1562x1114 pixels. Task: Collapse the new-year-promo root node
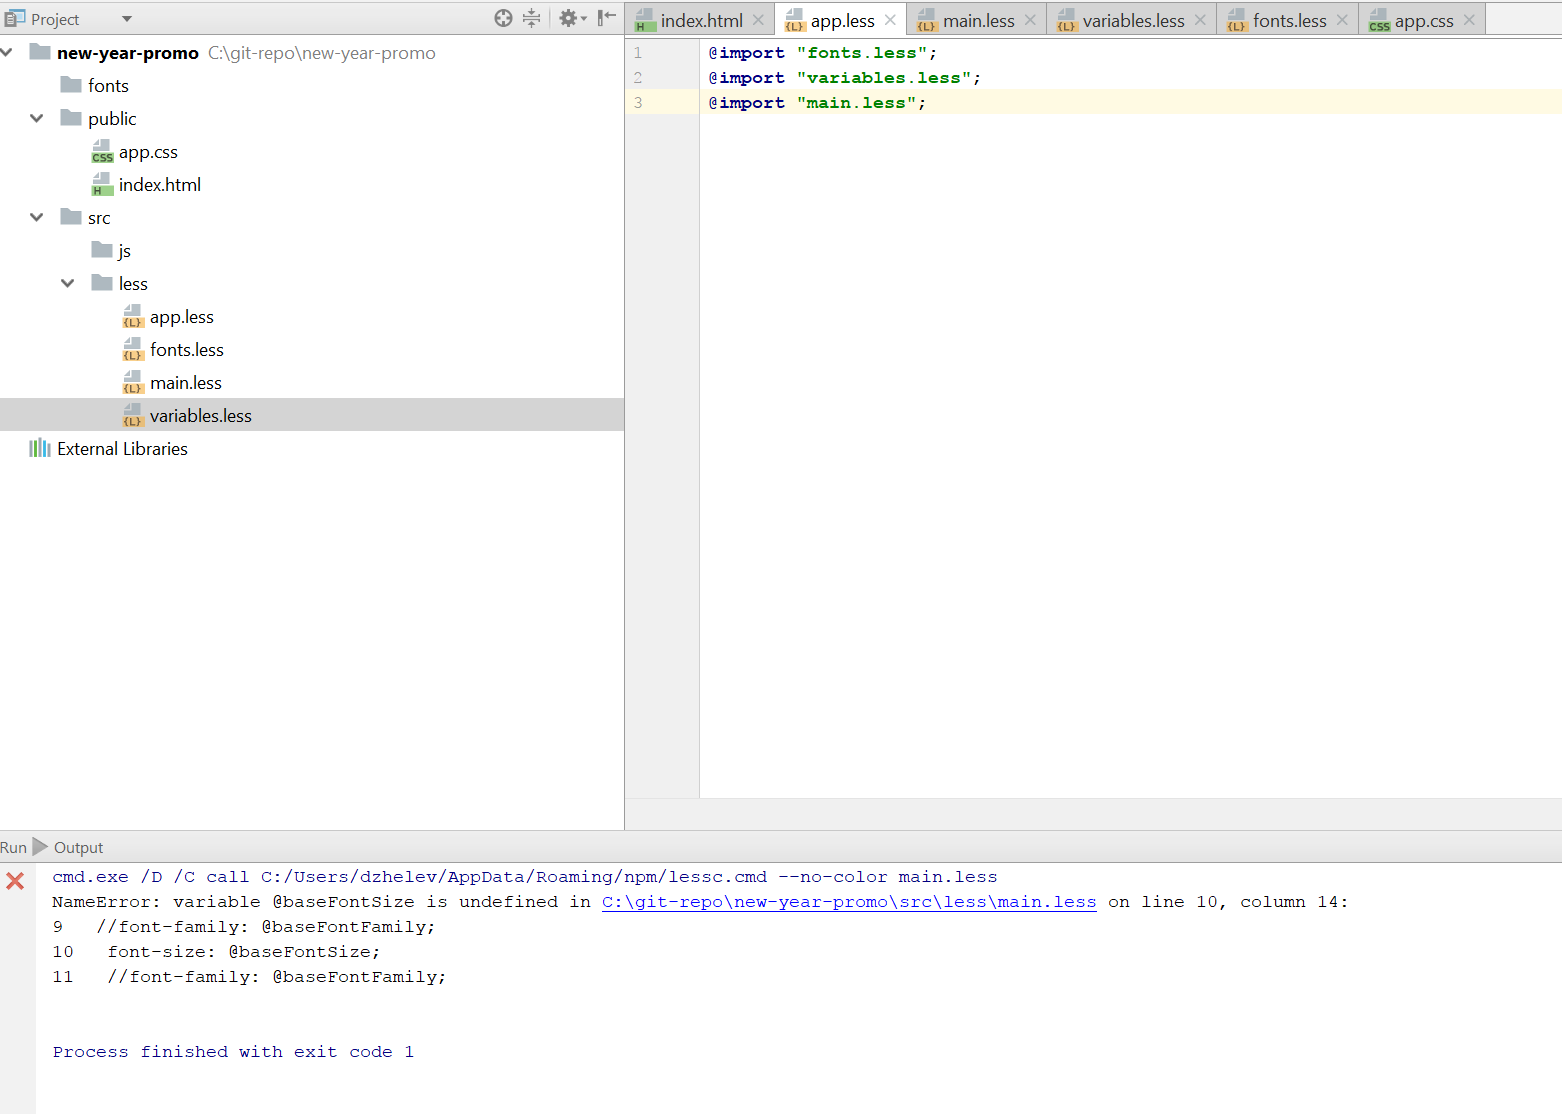click(x=7, y=52)
